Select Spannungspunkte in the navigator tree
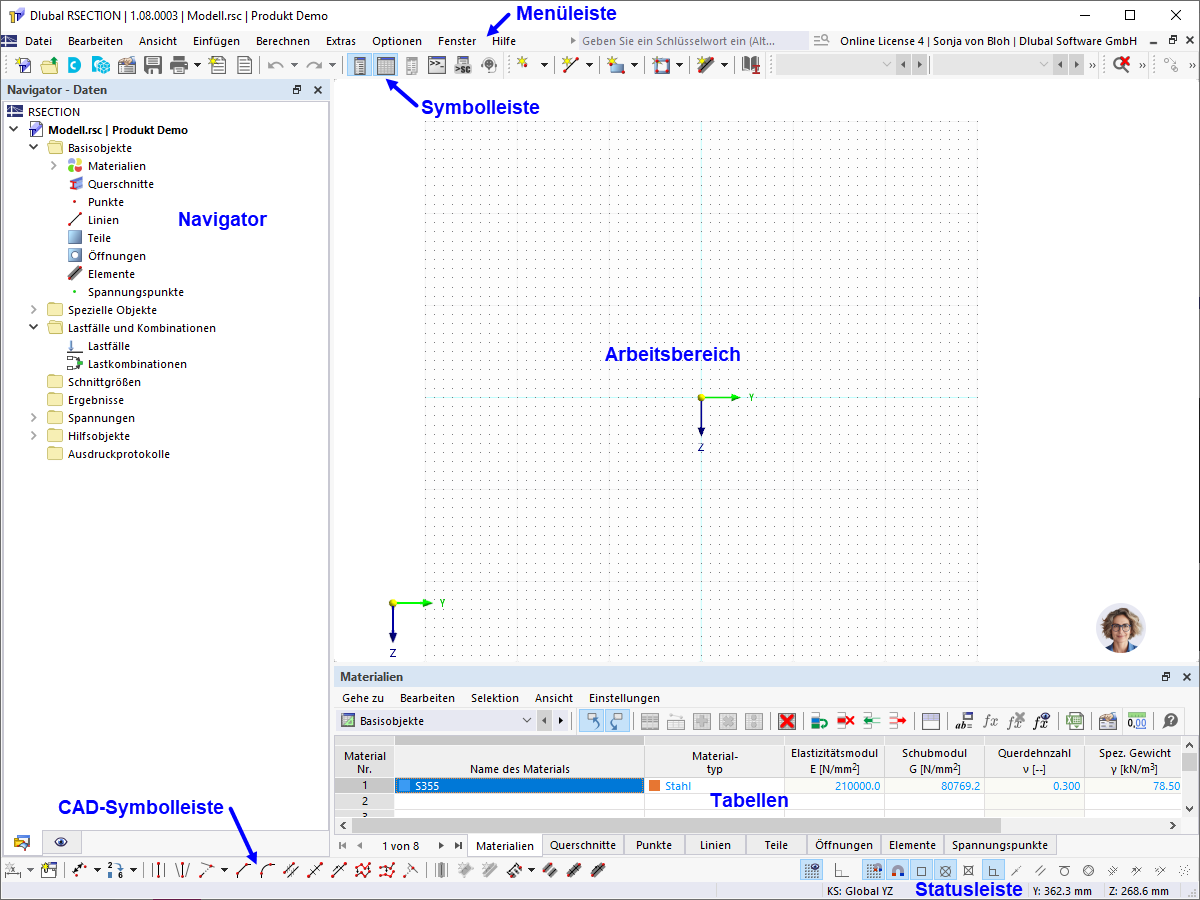This screenshot has width=1200, height=900. pyautogui.click(x=135, y=292)
